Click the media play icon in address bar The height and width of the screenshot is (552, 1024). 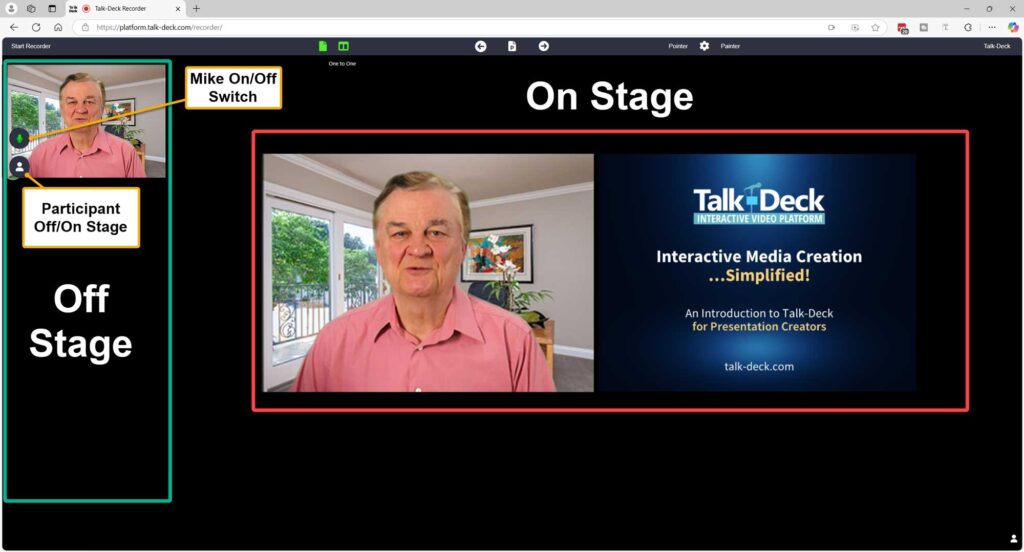click(x=855, y=27)
